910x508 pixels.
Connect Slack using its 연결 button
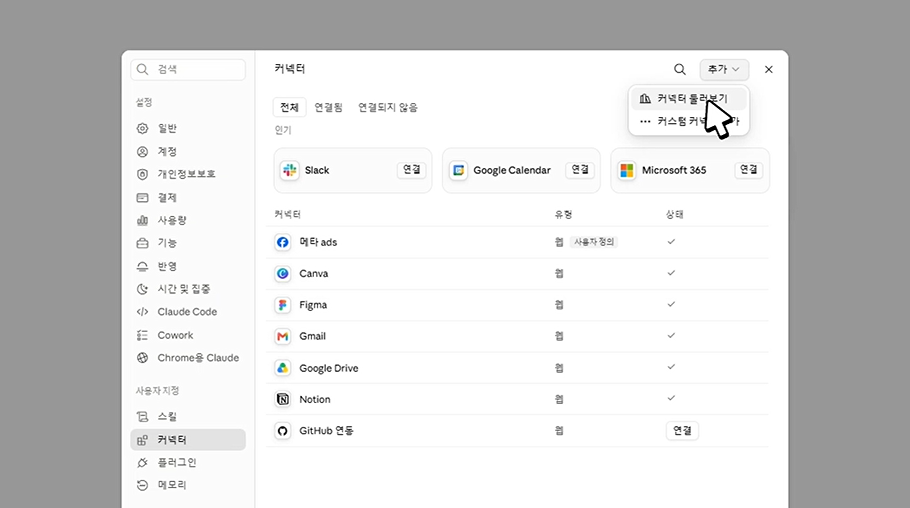(411, 170)
